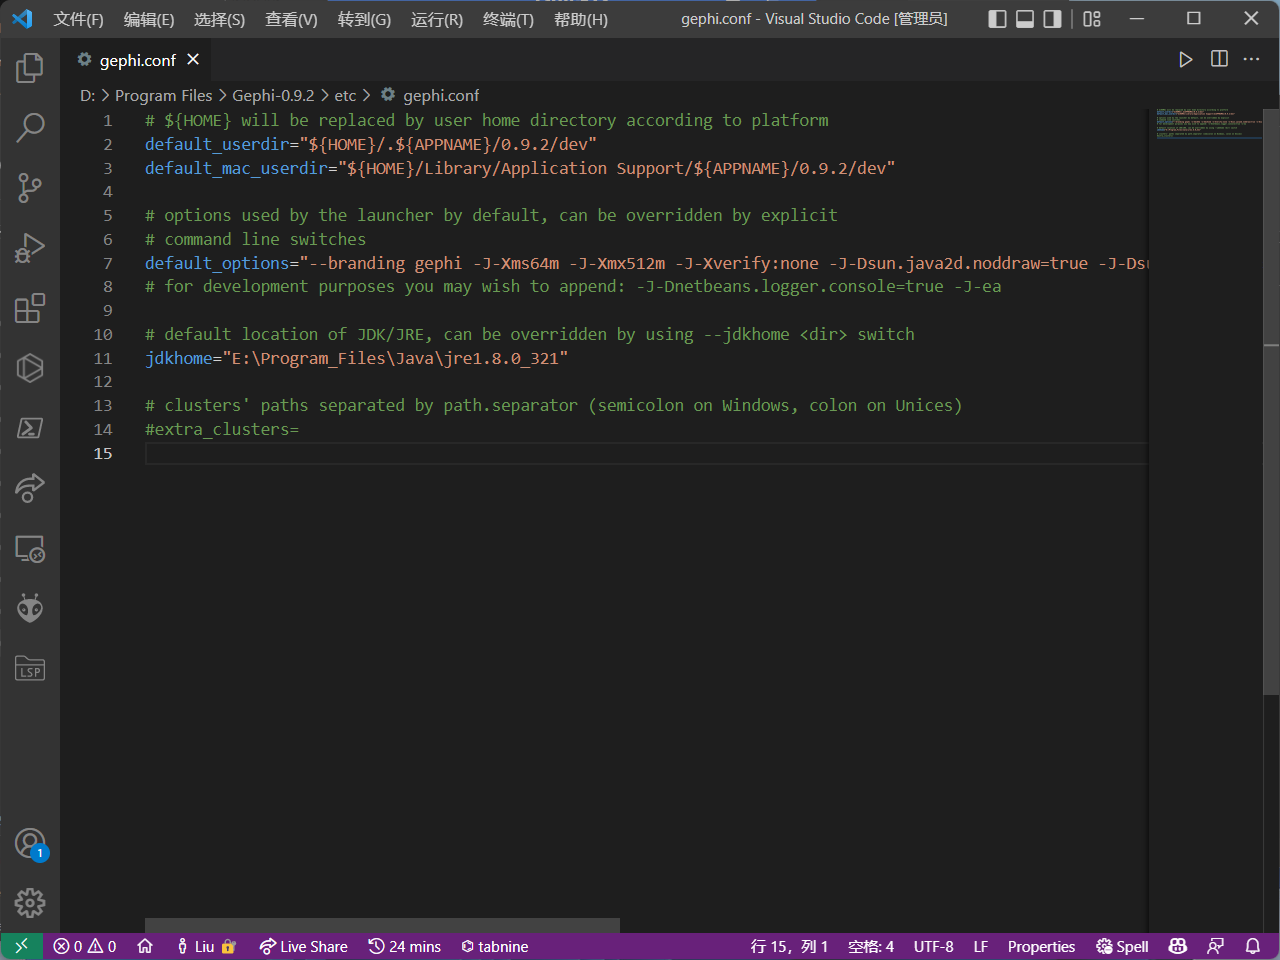This screenshot has height=960, width=1280.
Task: Open the terminal-style panel icon in activity bar
Action: [x=30, y=428]
